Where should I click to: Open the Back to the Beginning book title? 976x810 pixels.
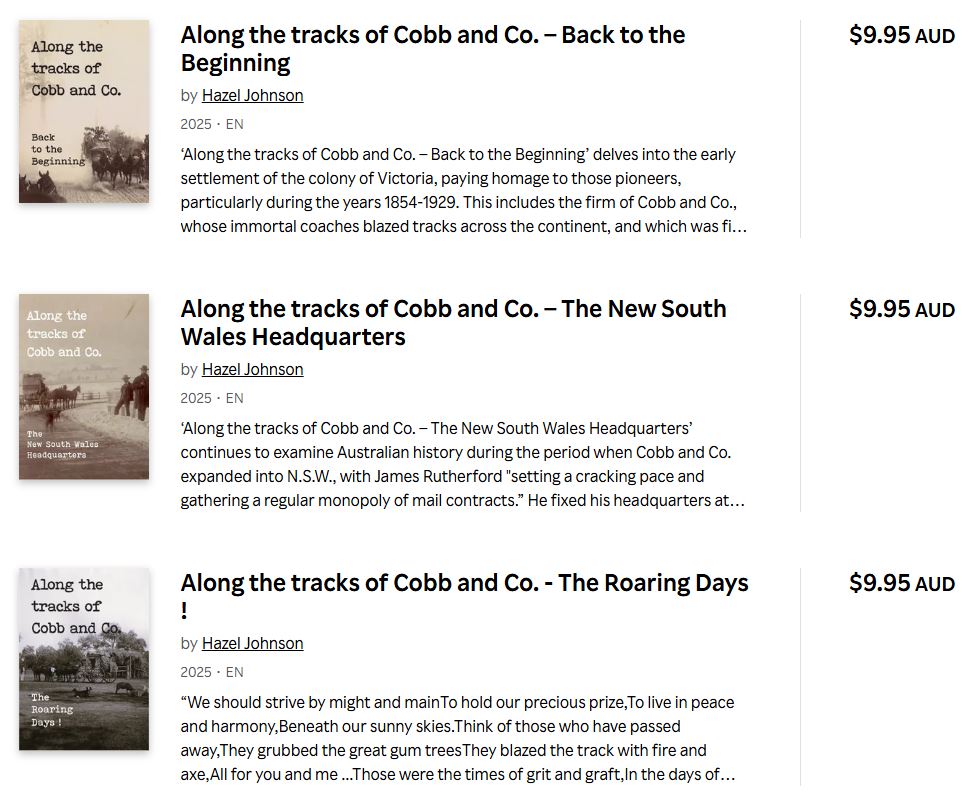point(433,49)
